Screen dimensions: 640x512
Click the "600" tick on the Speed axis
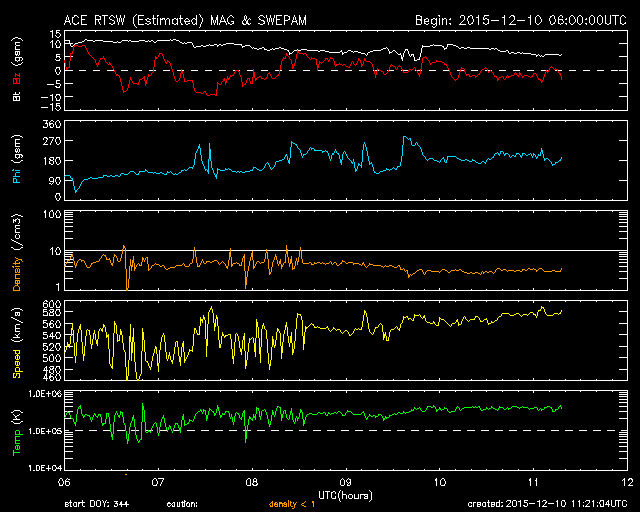pyautogui.click(x=52, y=304)
